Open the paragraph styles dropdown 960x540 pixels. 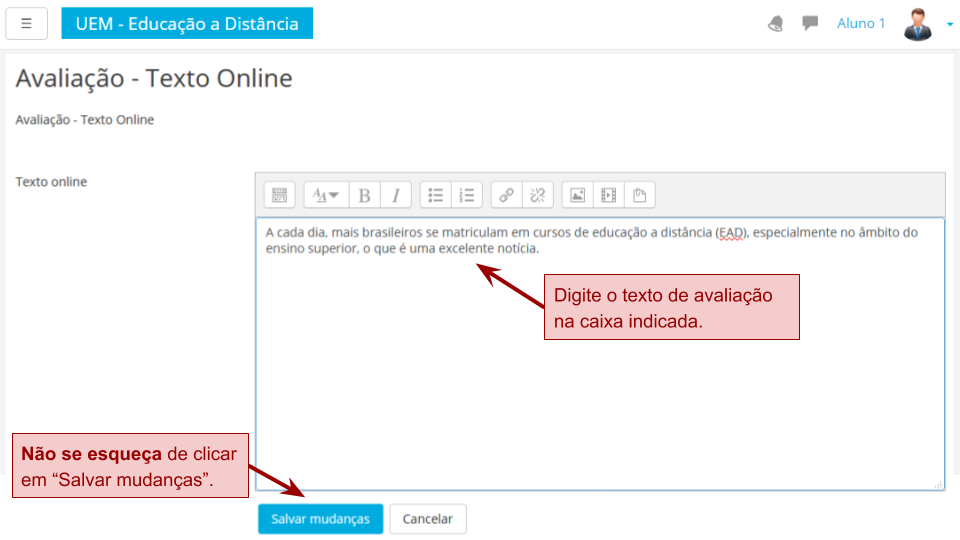click(x=326, y=195)
